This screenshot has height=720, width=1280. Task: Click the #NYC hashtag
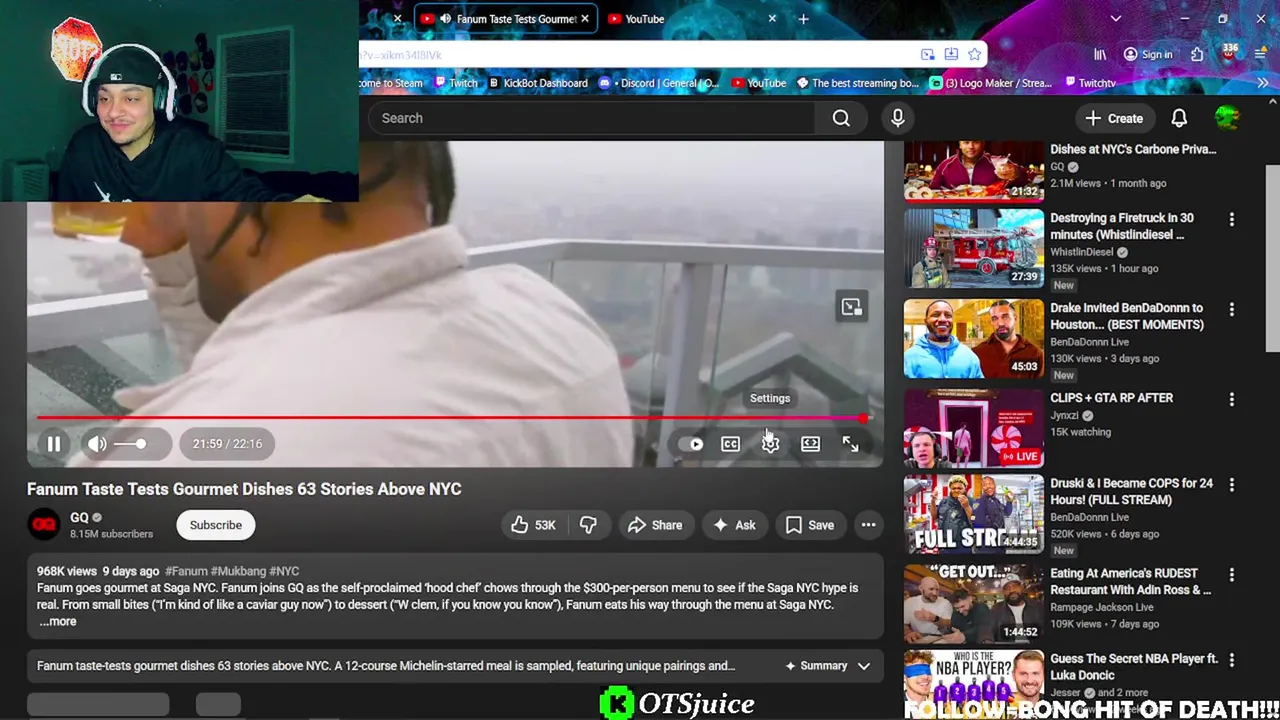coord(284,571)
